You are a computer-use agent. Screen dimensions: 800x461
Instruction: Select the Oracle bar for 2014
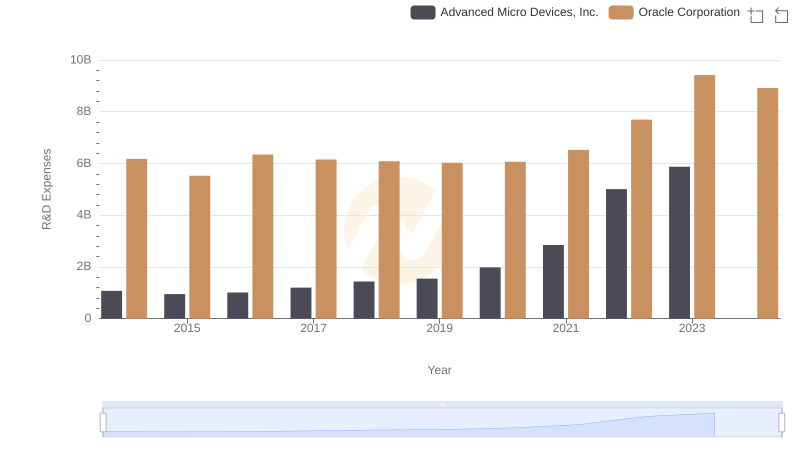(137, 239)
